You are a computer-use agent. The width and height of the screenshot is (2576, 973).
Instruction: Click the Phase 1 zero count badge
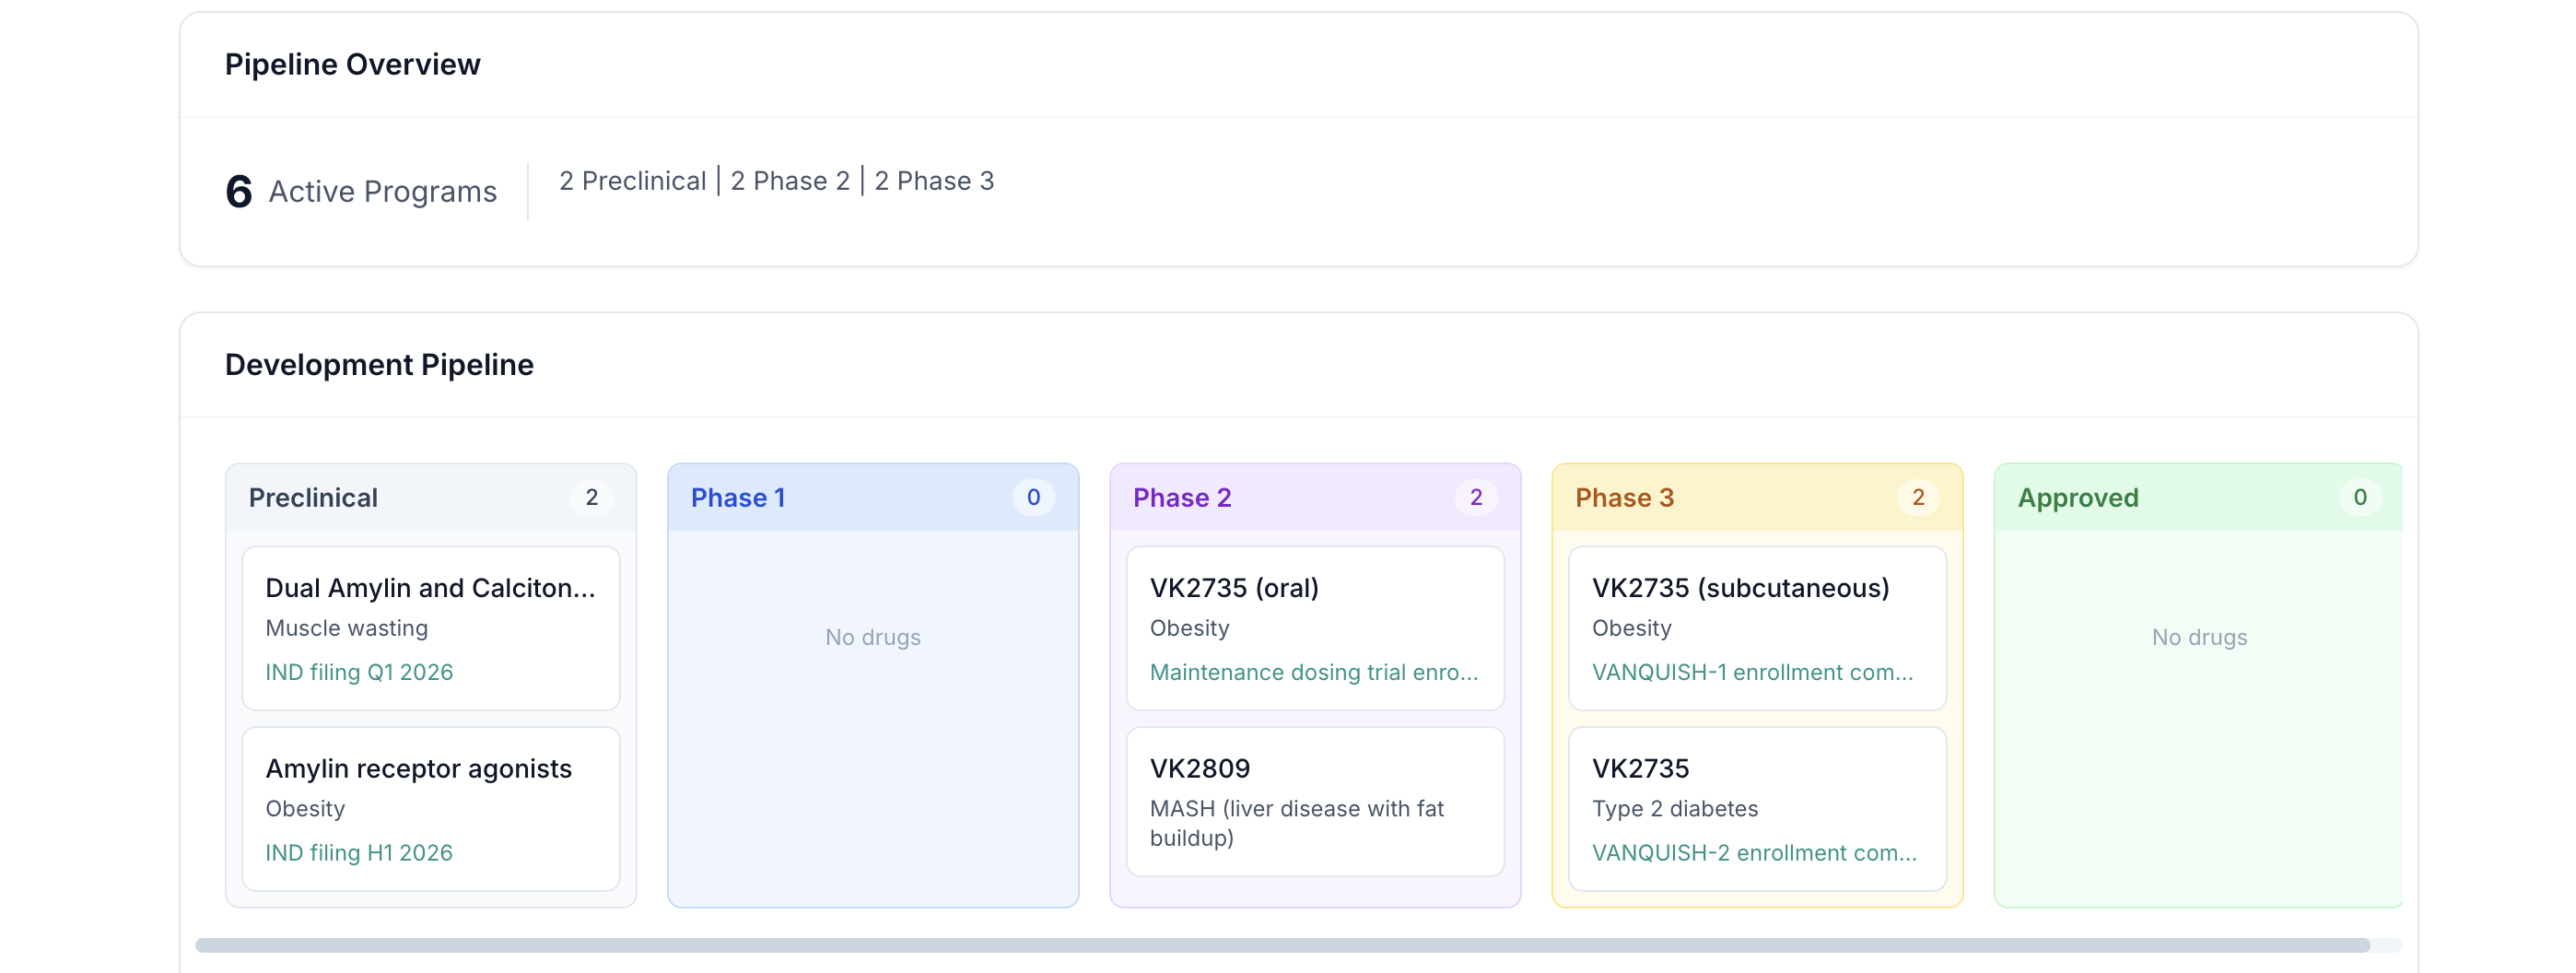pyautogui.click(x=1033, y=497)
